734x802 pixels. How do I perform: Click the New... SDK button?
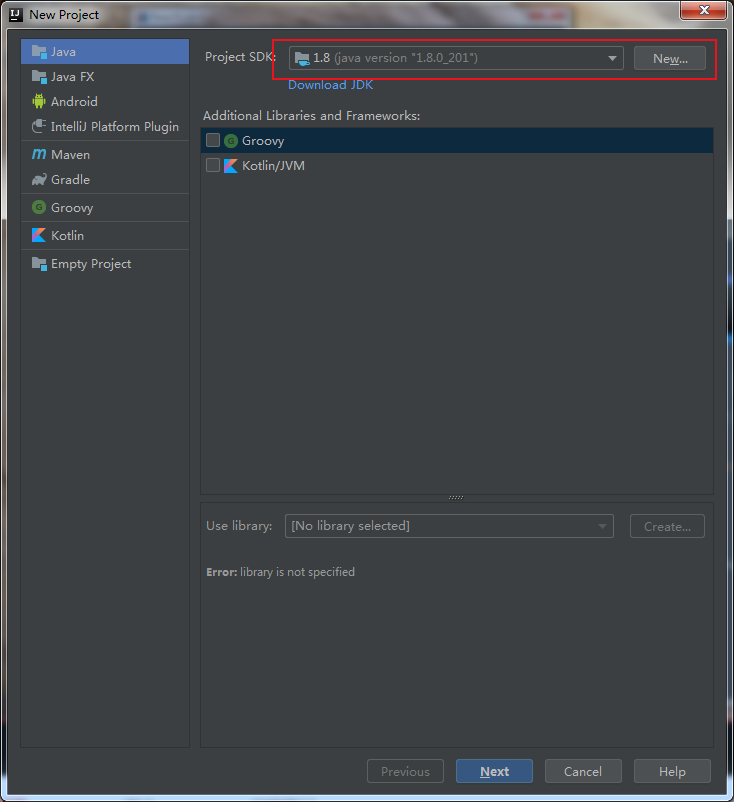click(670, 58)
